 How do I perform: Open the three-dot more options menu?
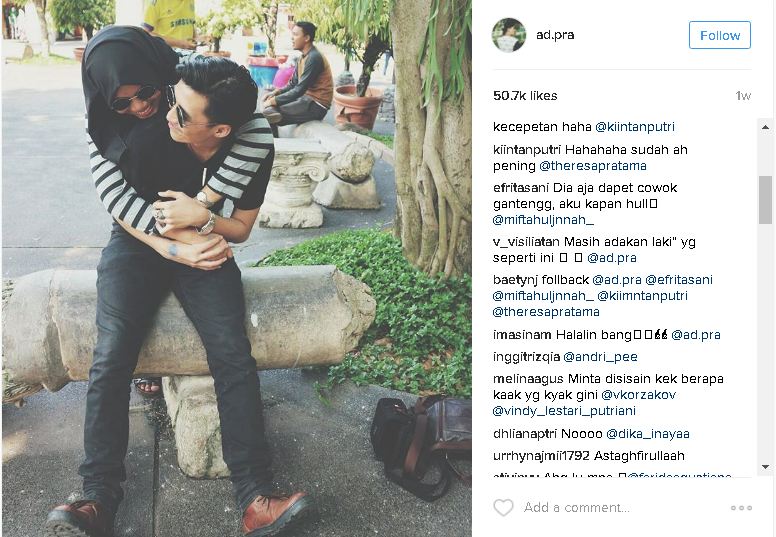[x=741, y=508]
